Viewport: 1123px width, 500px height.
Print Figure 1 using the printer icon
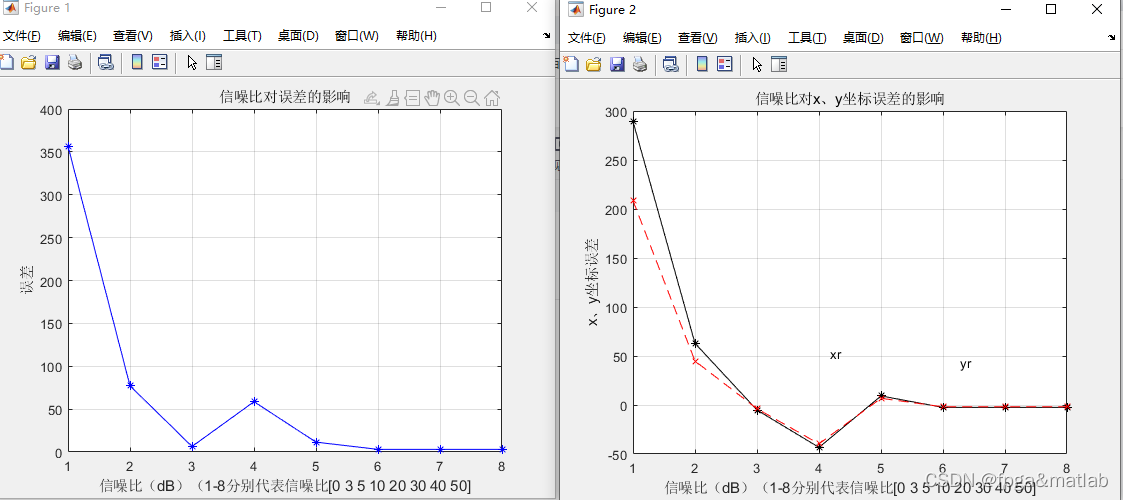tap(74, 63)
